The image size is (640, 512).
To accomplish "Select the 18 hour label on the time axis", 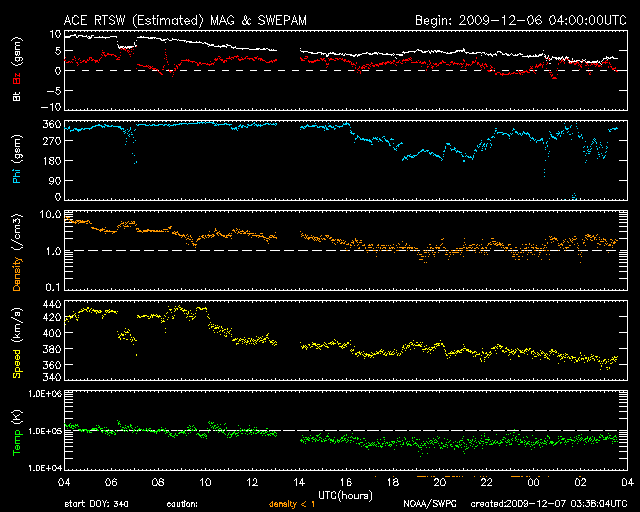I will tap(393, 483).
